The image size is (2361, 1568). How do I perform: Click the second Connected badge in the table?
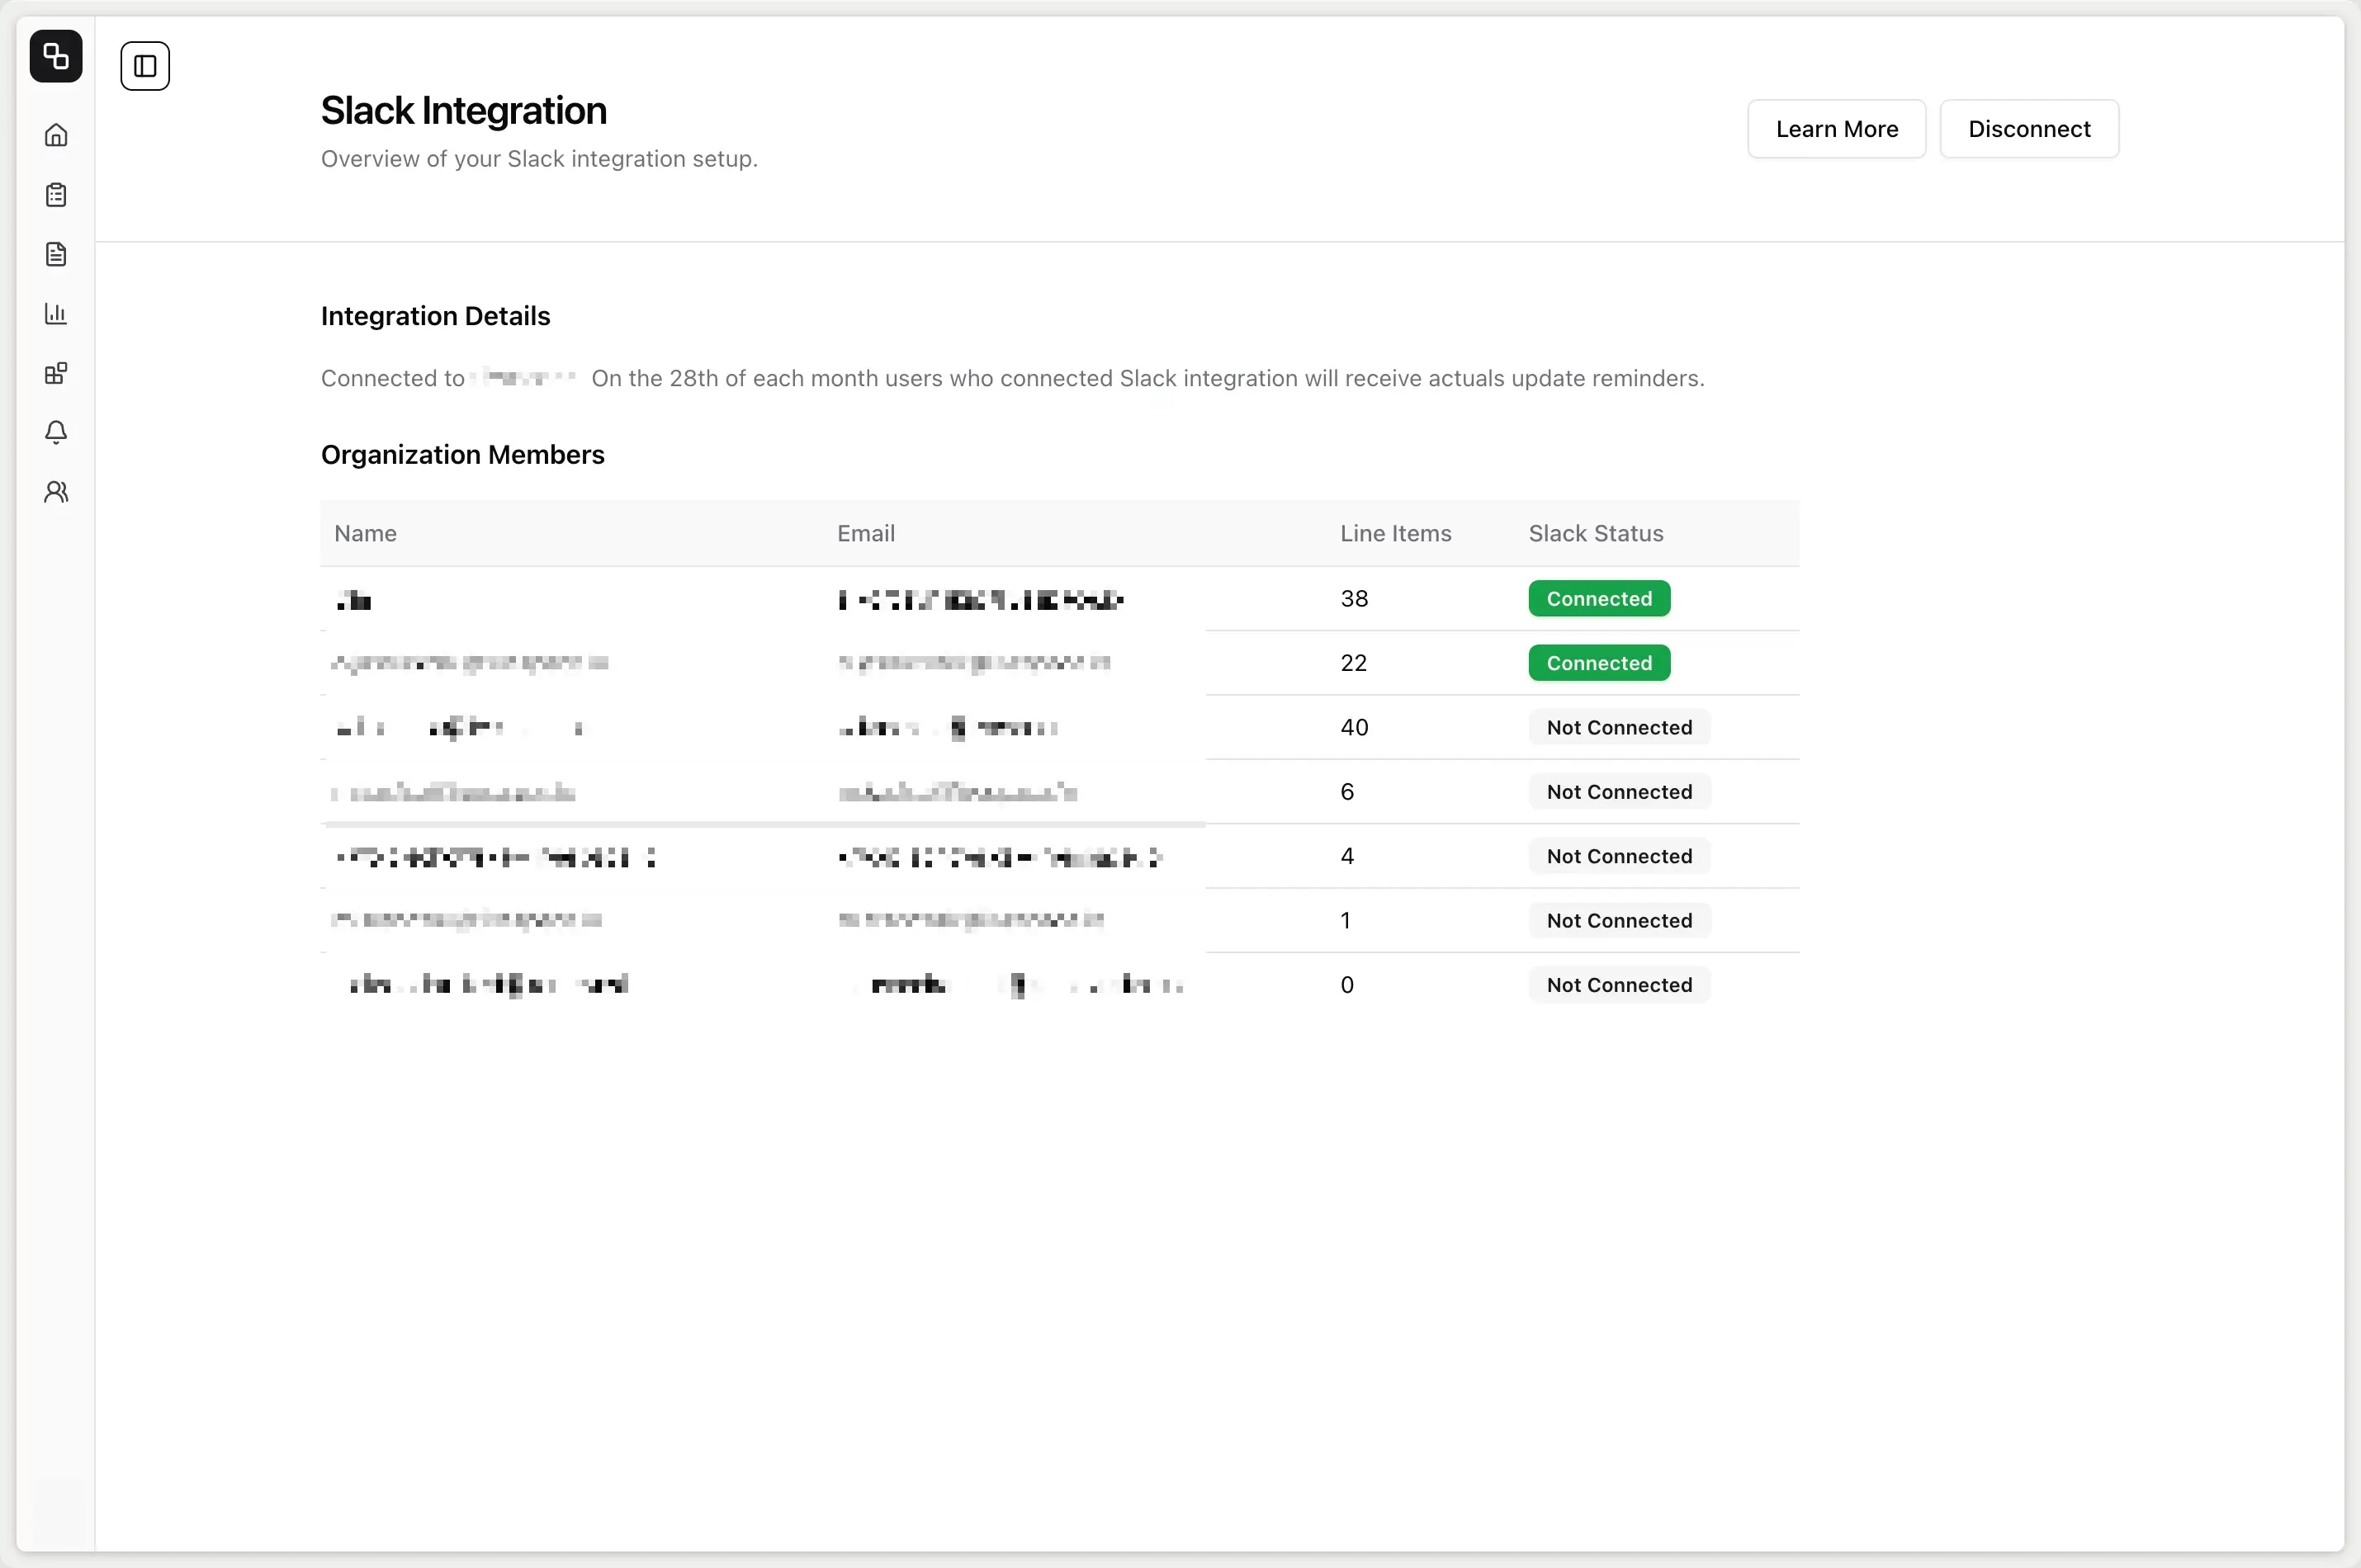[x=1597, y=662]
